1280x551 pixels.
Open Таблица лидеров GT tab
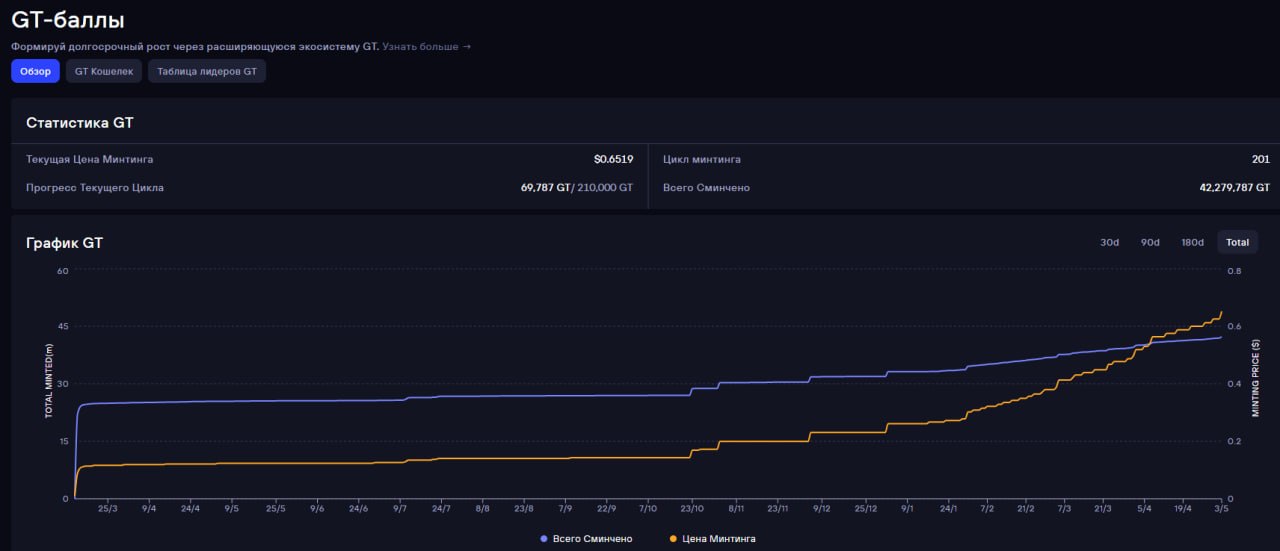[x=207, y=71]
